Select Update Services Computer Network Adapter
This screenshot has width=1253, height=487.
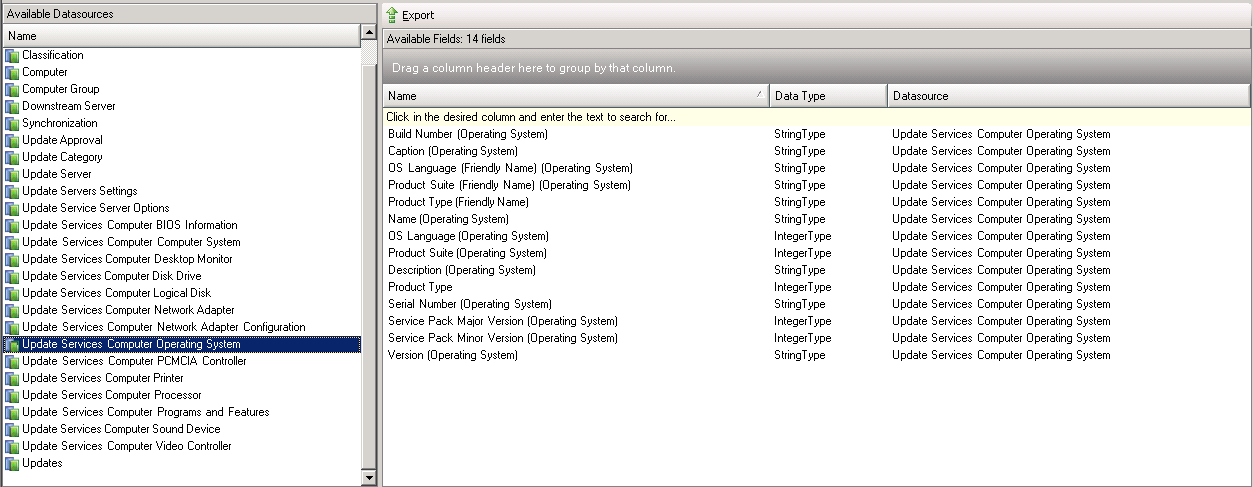pos(128,311)
